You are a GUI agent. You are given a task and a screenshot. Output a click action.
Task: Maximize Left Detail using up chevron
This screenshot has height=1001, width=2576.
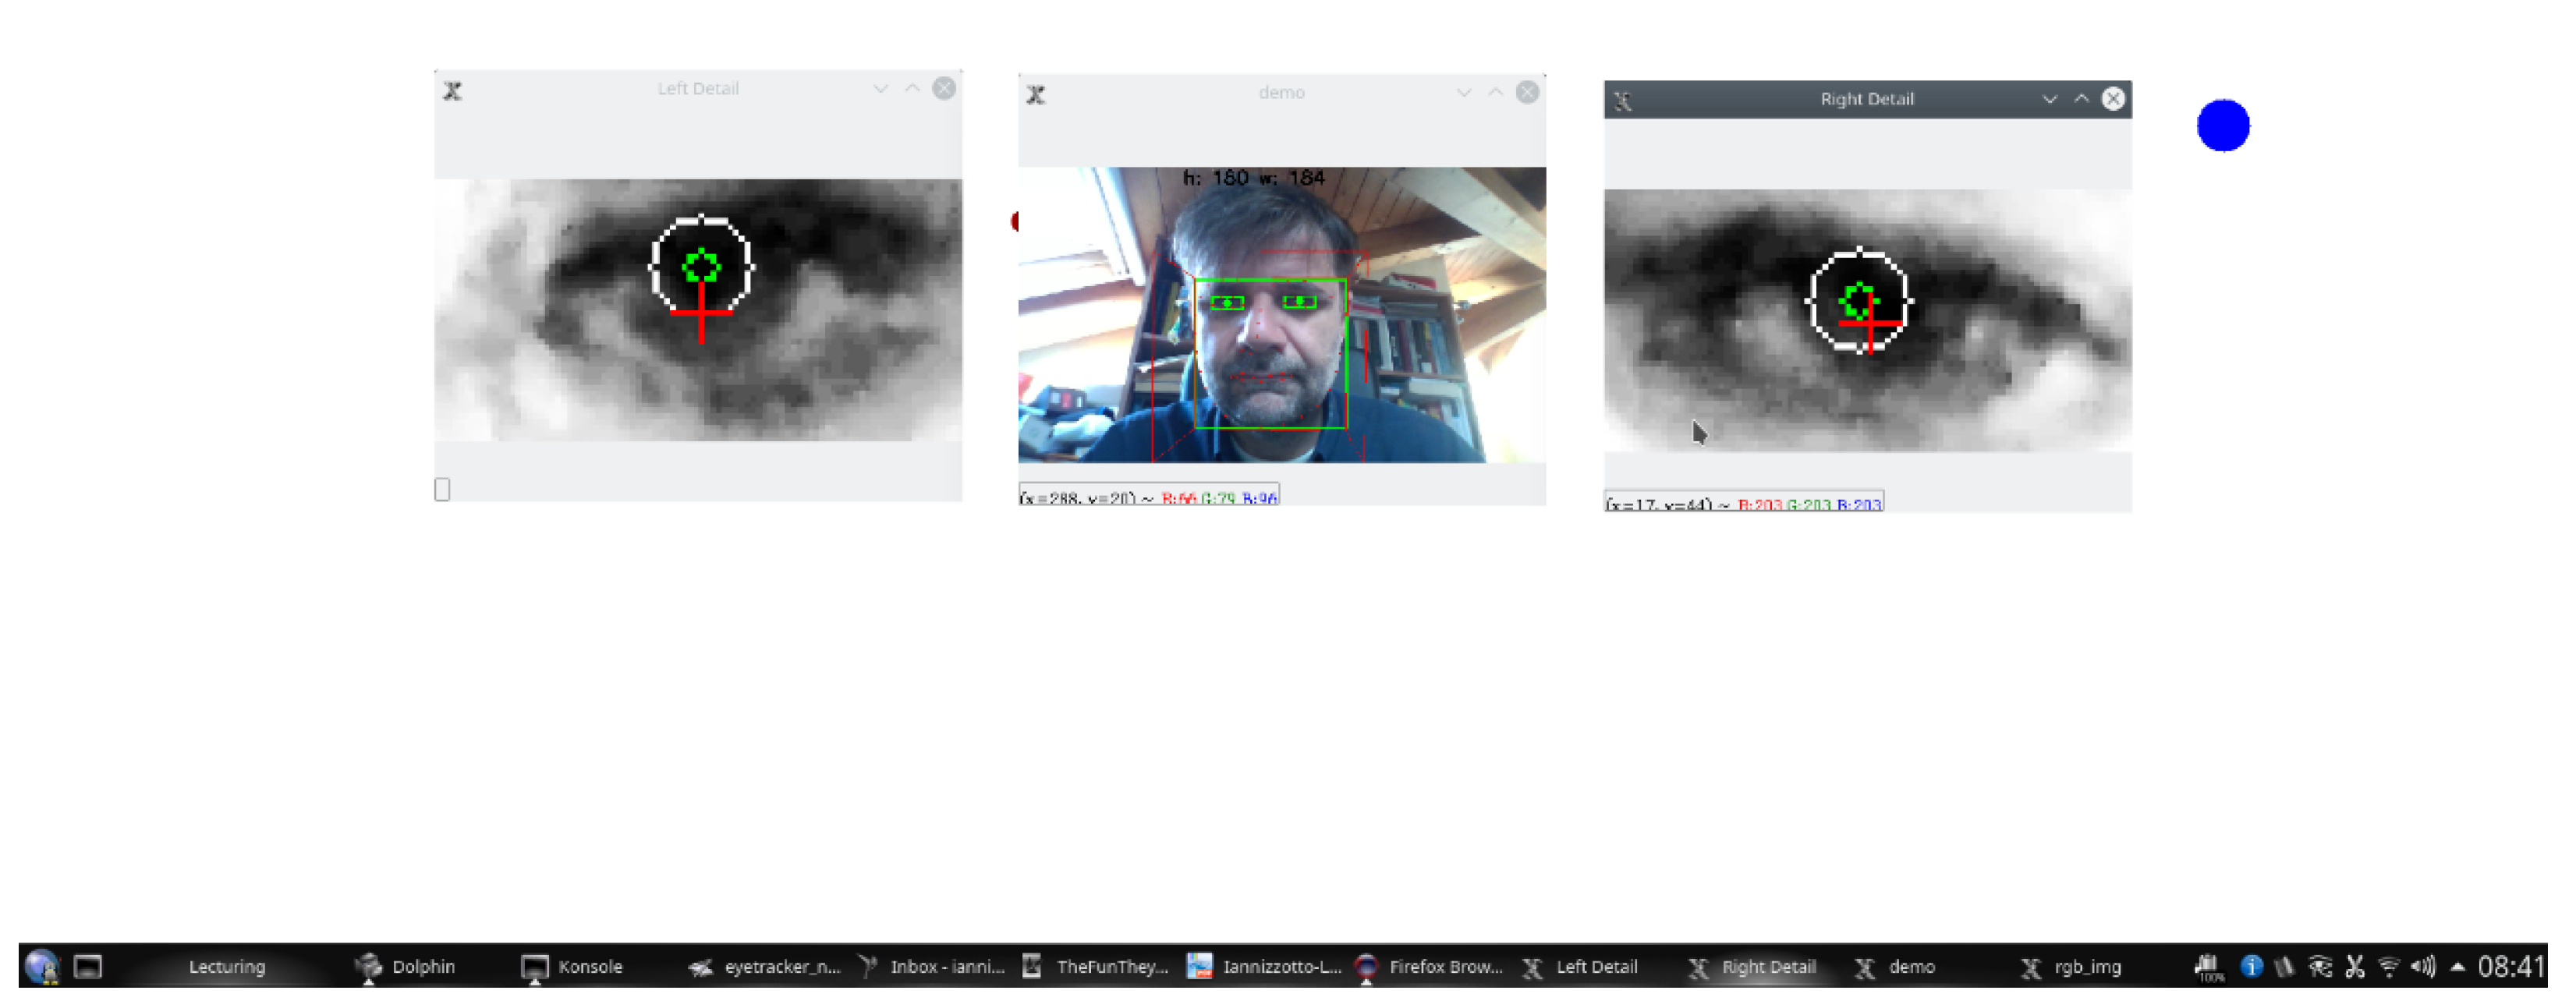[912, 89]
